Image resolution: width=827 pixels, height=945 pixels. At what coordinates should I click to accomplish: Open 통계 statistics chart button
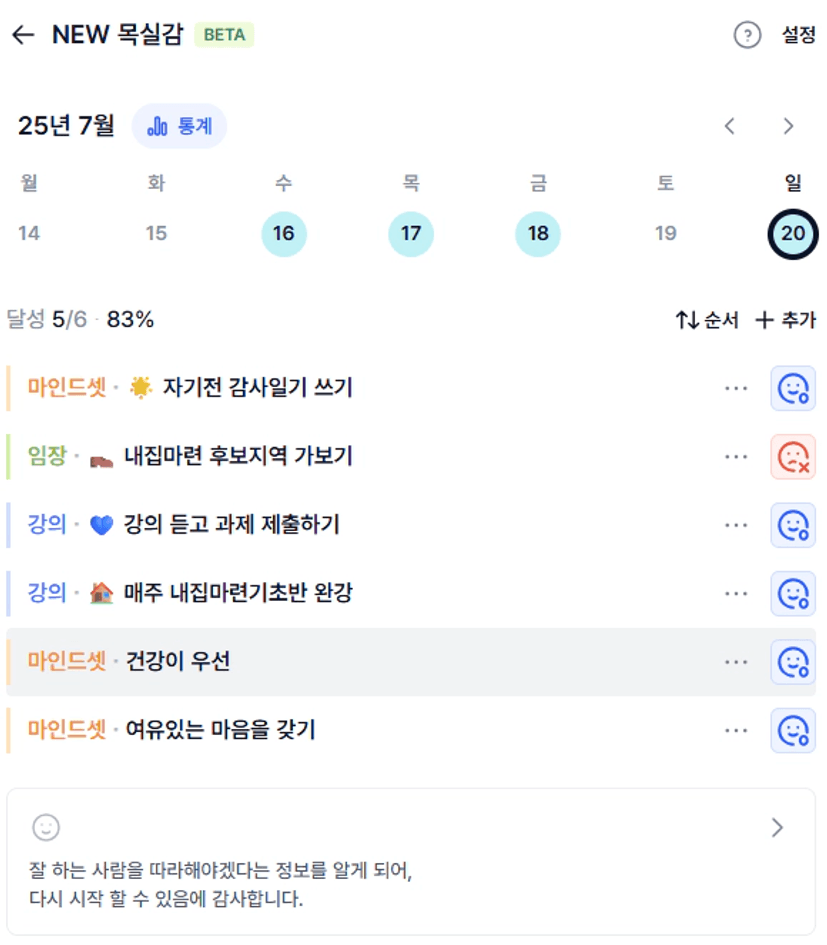click(180, 126)
